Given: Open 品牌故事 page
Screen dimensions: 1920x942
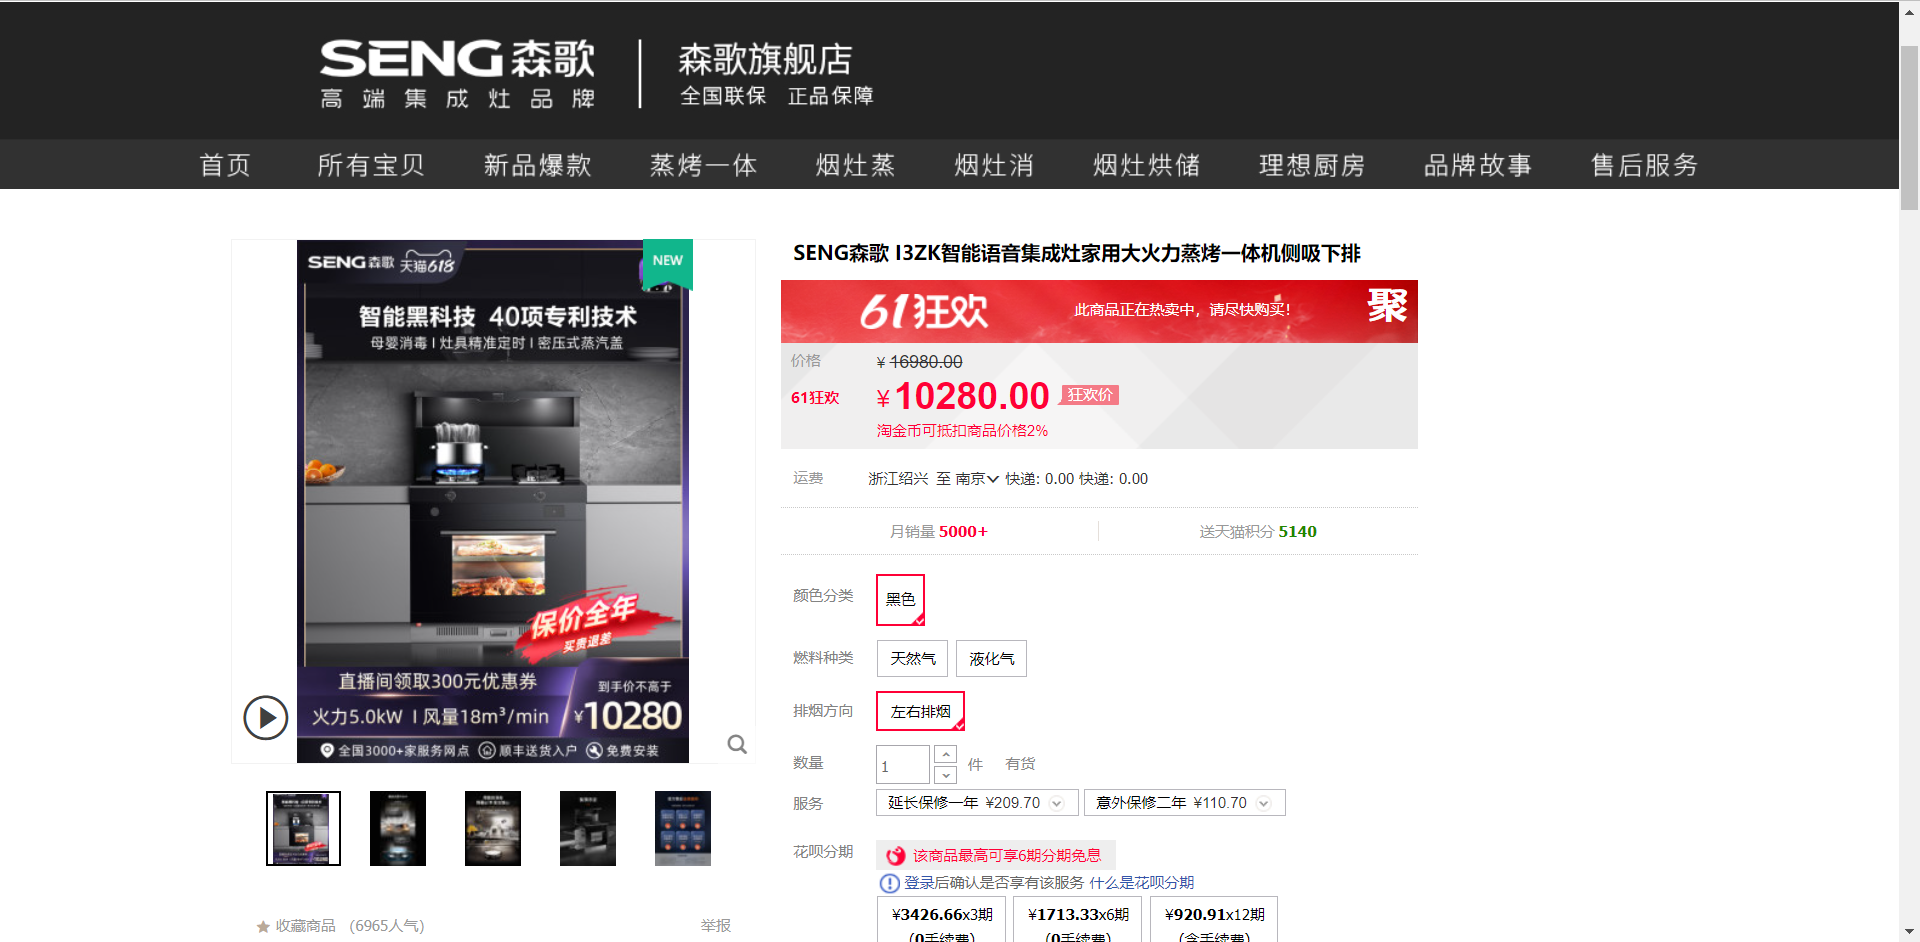Looking at the screenshot, I should tap(1478, 165).
